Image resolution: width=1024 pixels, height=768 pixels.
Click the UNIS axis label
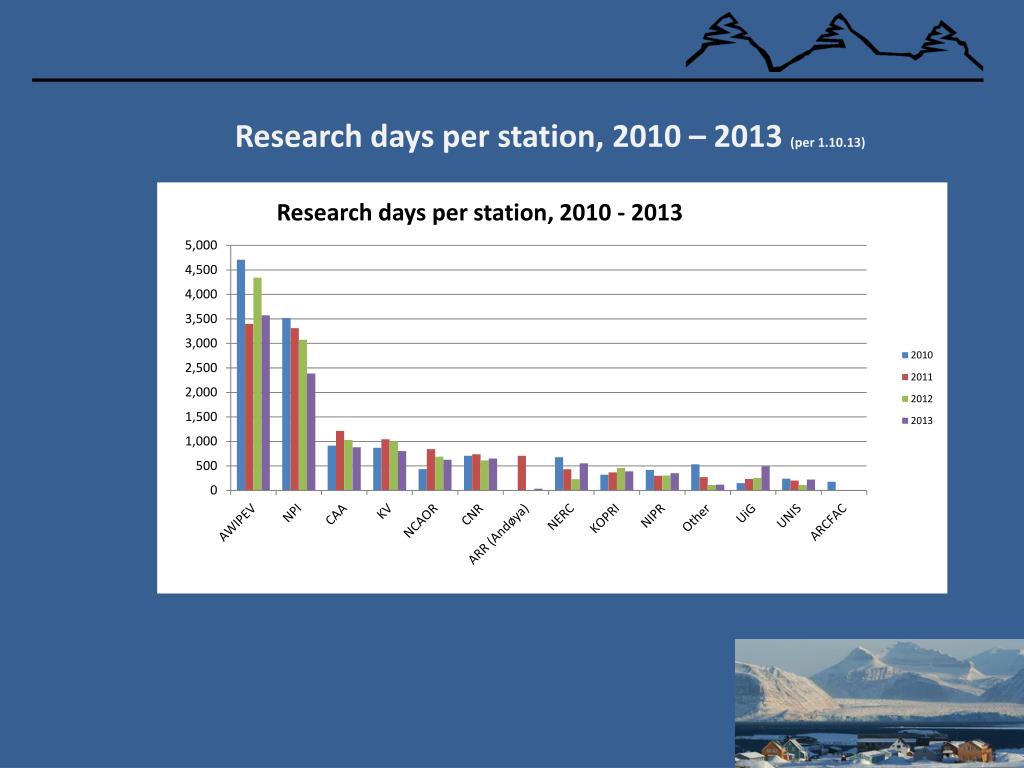pyautogui.click(x=789, y=515)
